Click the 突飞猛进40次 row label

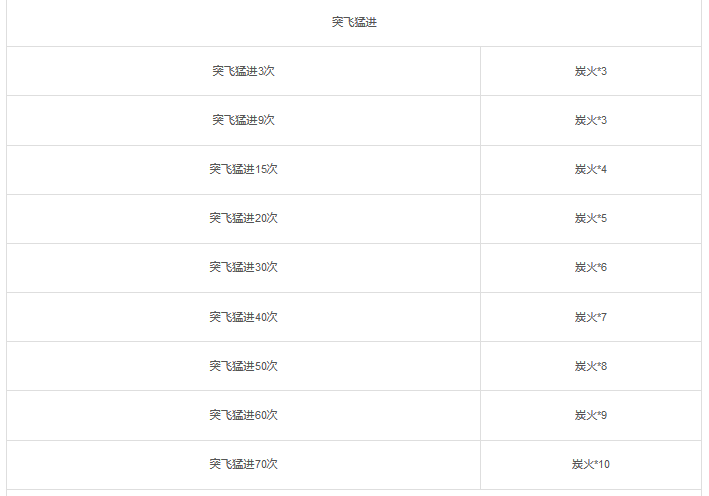click(243, 317)
